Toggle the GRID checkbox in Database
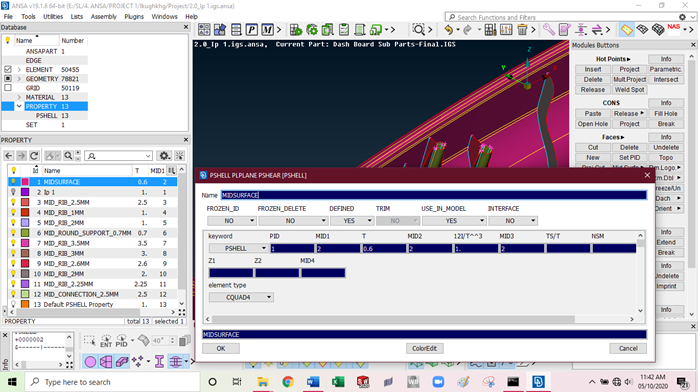This screenshot has height=392, width=698. click(8, 88)
